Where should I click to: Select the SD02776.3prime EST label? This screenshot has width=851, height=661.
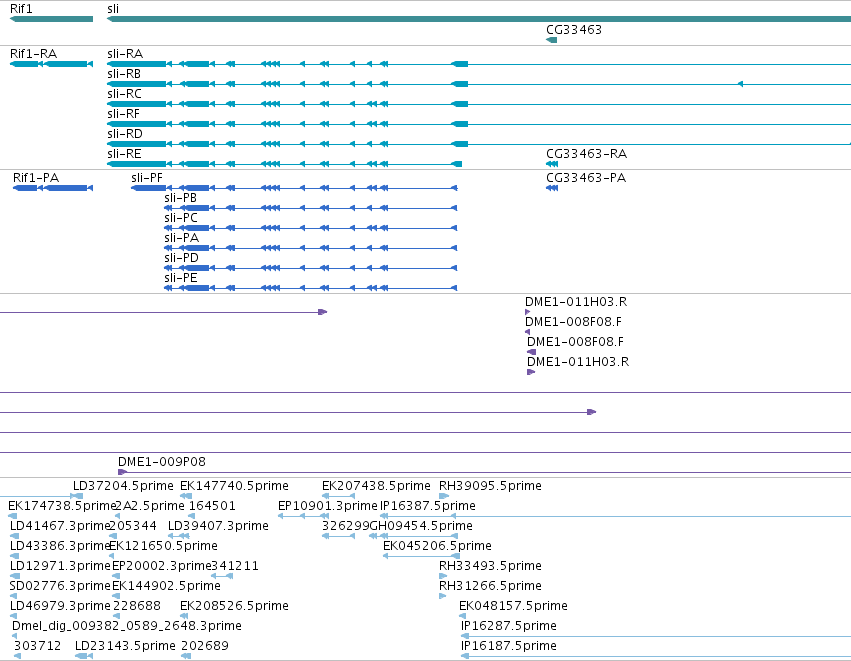pos(60,586)
